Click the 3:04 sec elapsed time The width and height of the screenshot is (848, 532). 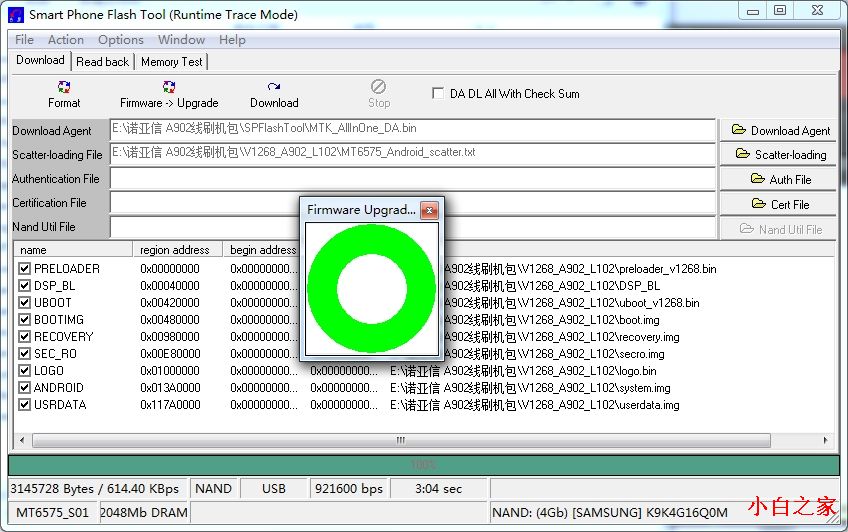click(x=439, y=489)
